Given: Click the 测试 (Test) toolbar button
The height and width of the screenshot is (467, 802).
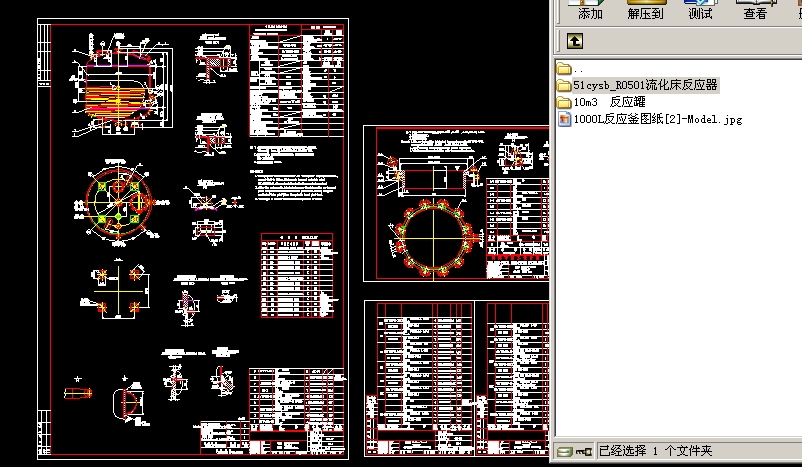Looking at the screenshot, I should 700,10.
